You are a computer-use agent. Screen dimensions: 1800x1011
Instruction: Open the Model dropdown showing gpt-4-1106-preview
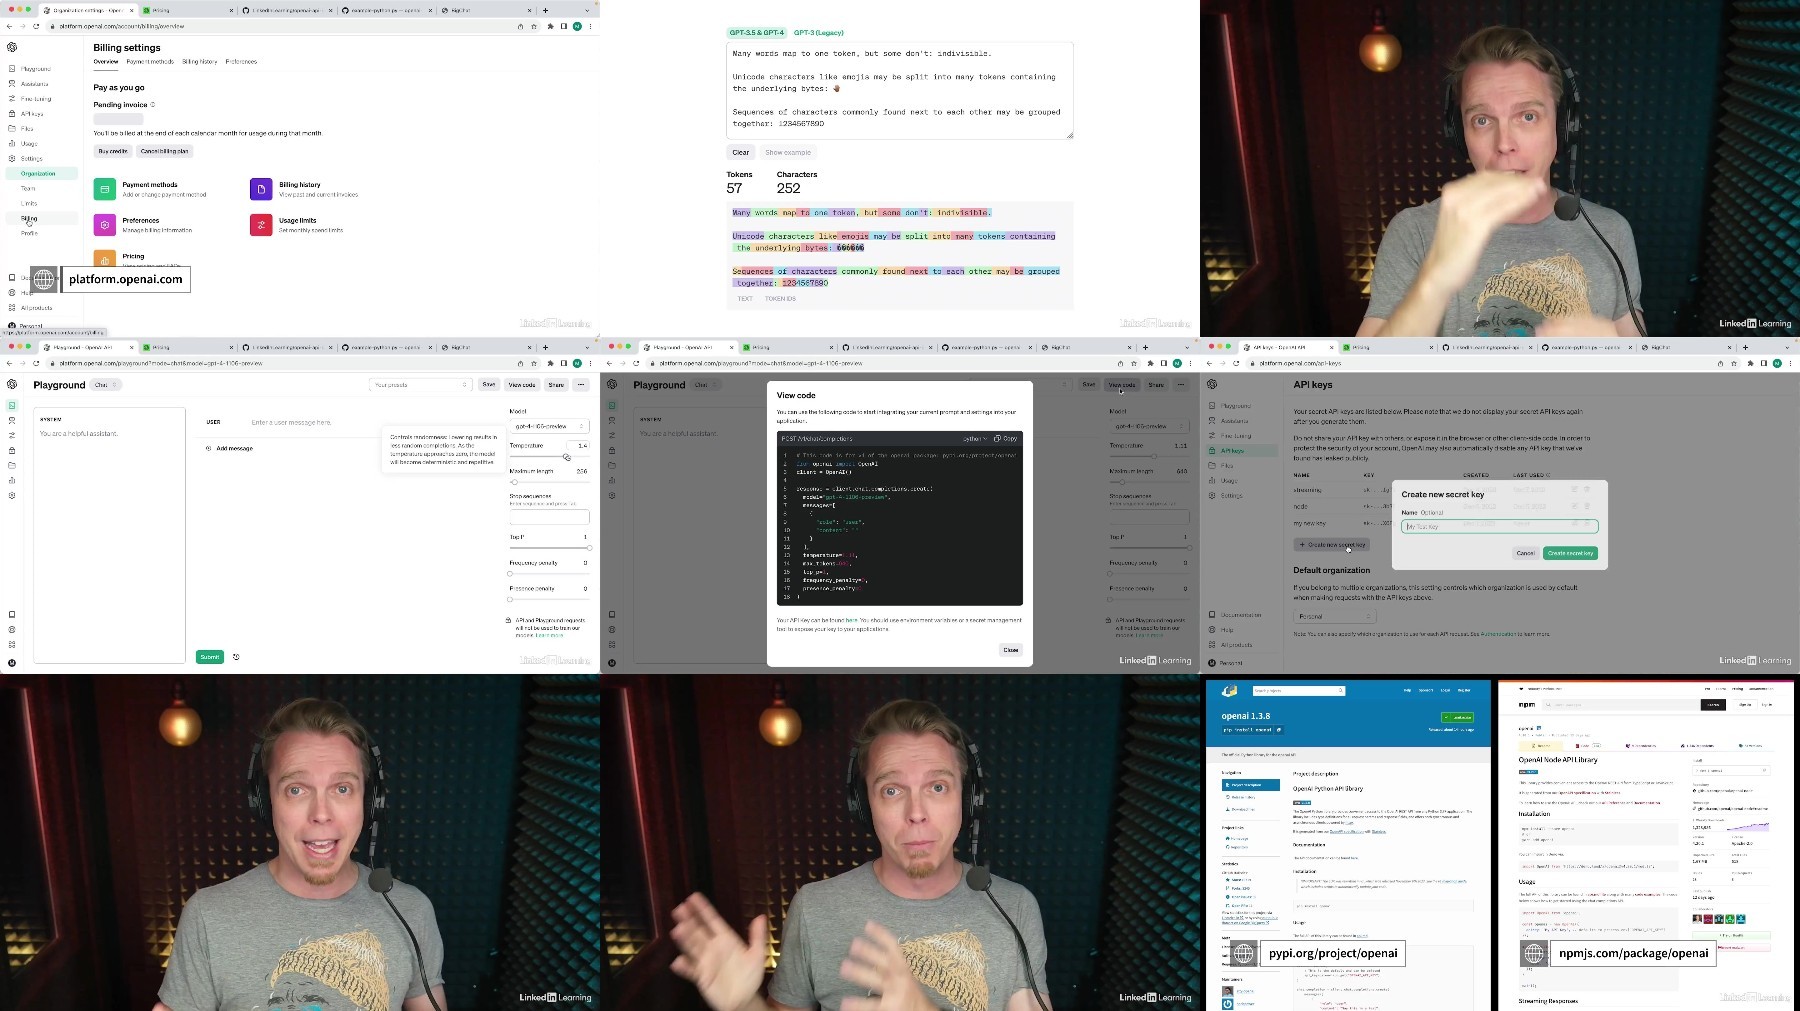point(549,426)
